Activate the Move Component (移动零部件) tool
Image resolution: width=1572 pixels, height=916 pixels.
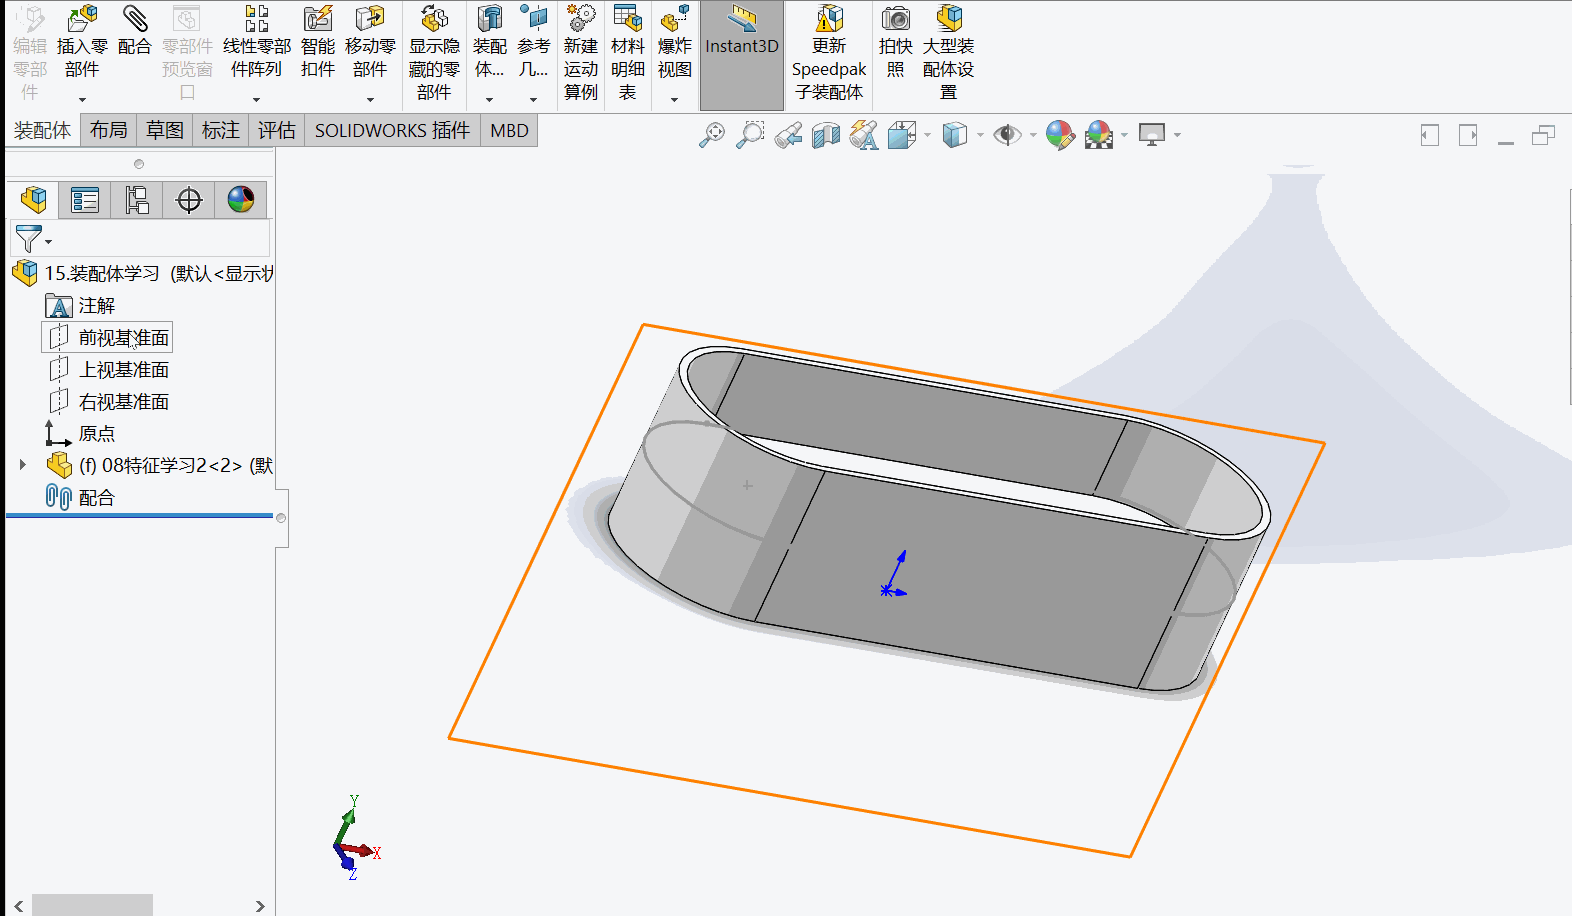(370, 42)
